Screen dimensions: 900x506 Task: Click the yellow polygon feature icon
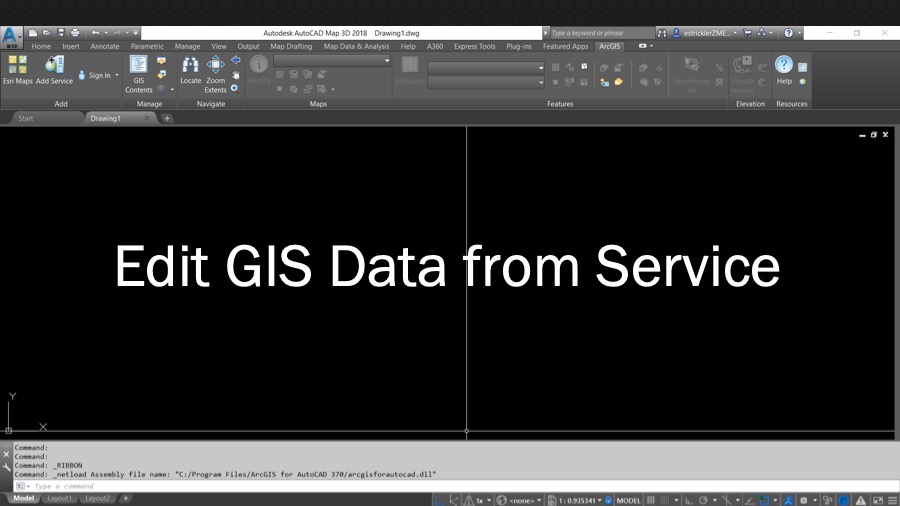618,82
